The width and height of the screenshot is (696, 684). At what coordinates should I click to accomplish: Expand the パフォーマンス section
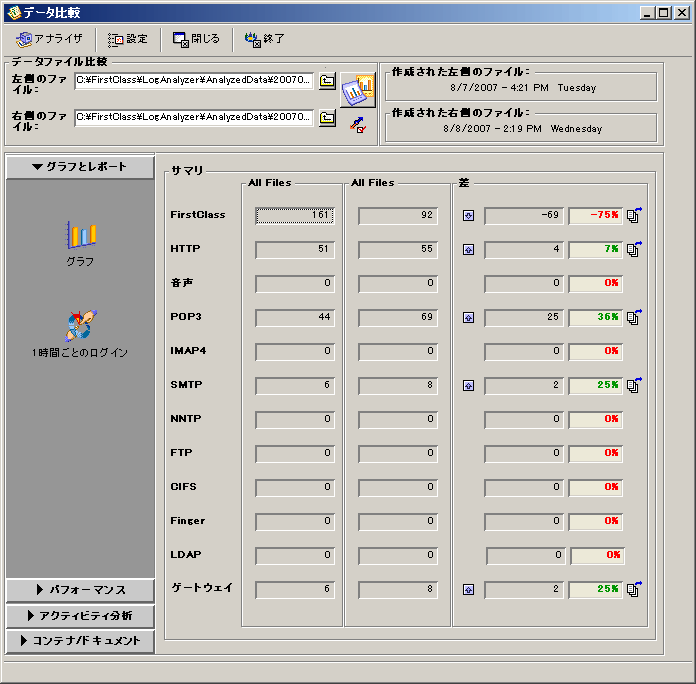tap(80, 590)
